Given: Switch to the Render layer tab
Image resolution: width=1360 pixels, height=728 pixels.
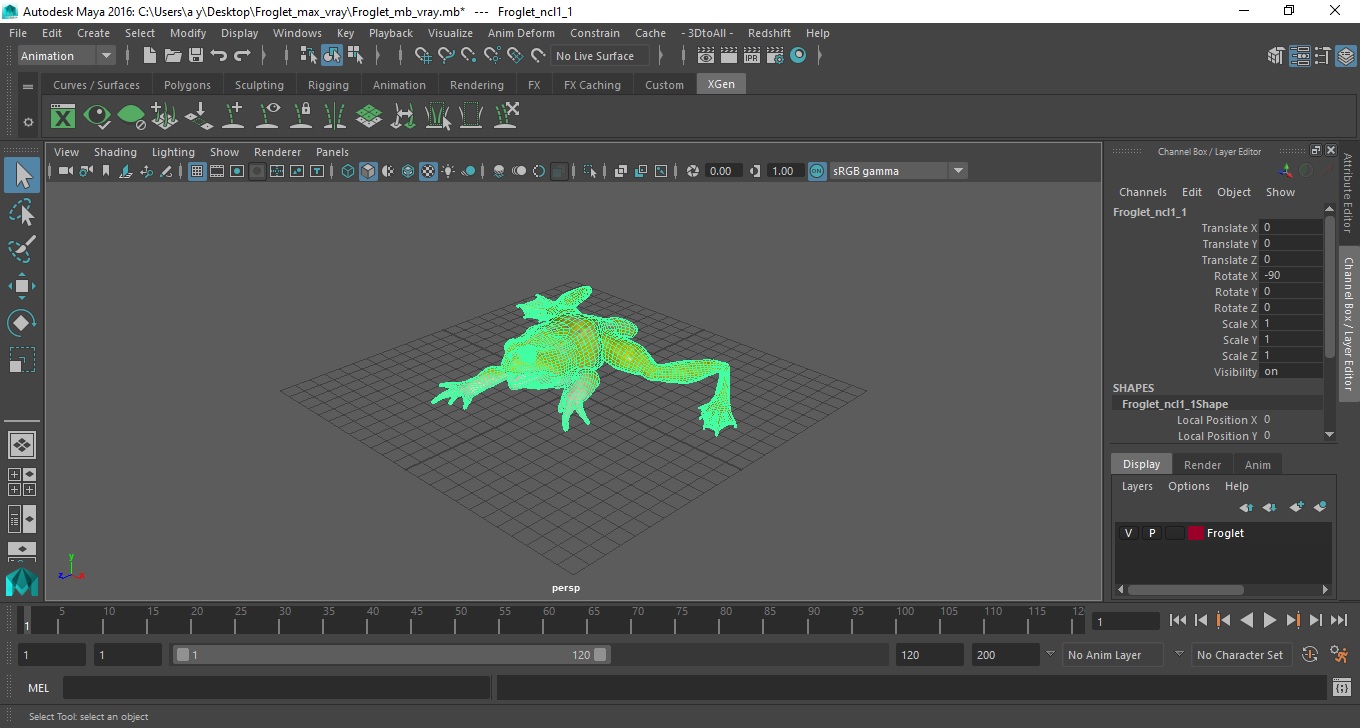Looking at the screenshot, I should coord(1202,465).
